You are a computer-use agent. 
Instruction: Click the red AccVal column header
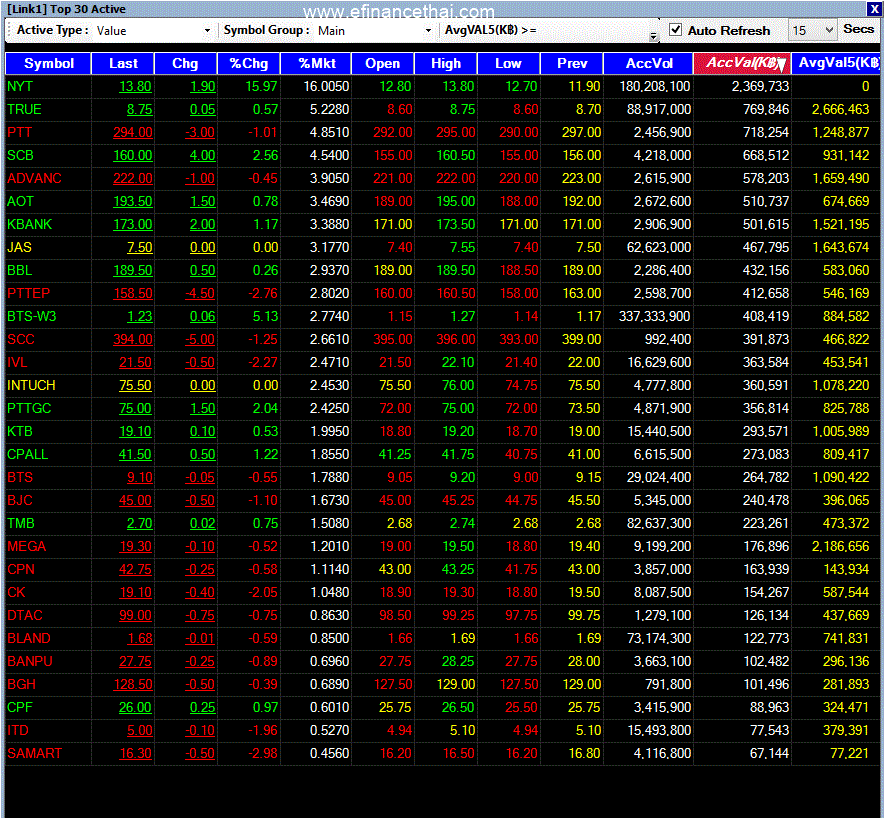pos(742,63)
